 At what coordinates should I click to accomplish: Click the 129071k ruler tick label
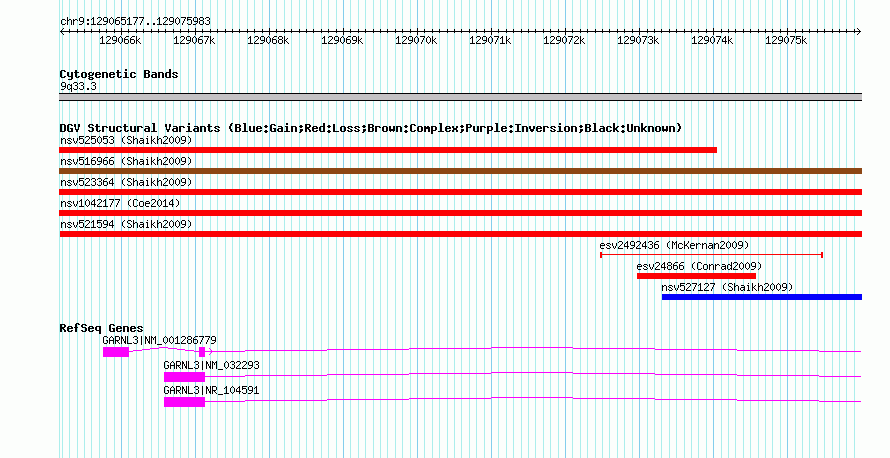coord(490,40)
